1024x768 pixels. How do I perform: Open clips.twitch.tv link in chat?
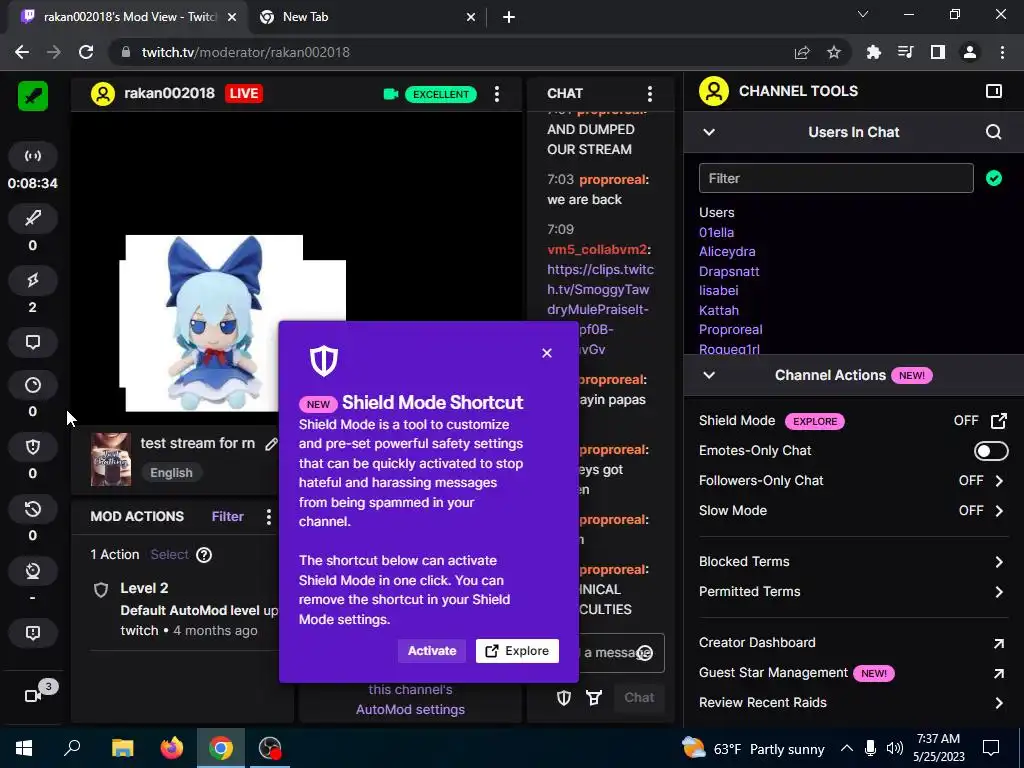pyautogui.click(x=600, y=290)
